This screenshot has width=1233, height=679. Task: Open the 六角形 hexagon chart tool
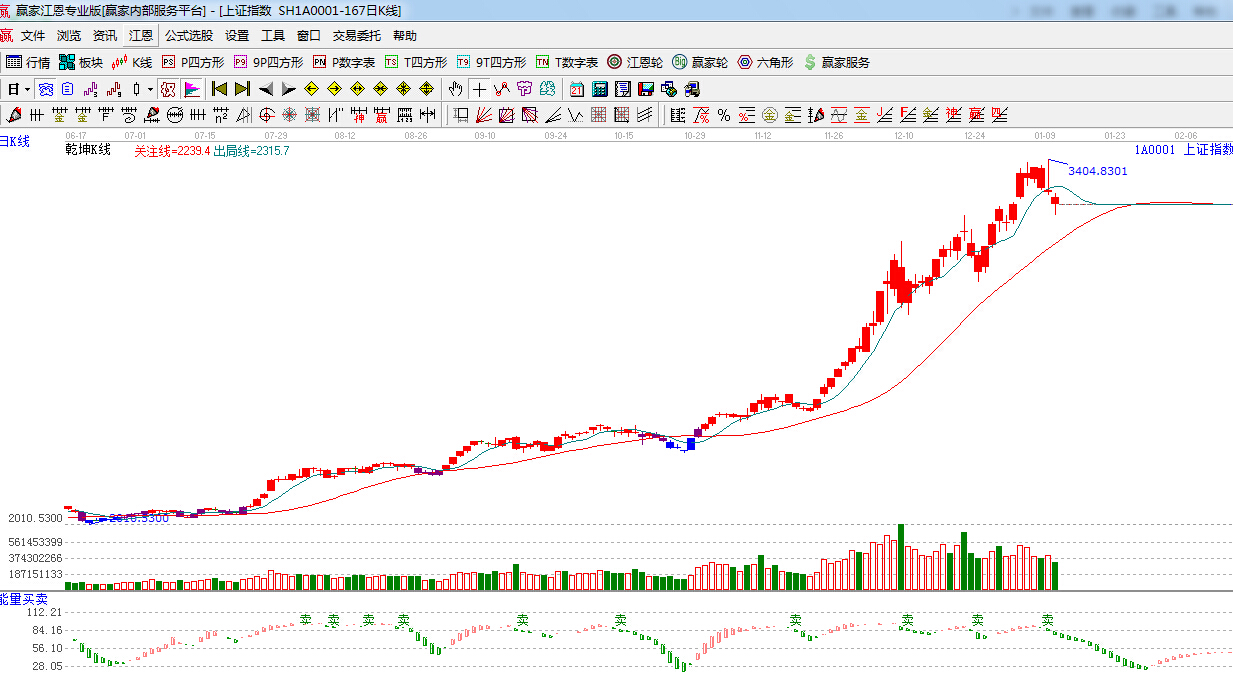(765, 62)
